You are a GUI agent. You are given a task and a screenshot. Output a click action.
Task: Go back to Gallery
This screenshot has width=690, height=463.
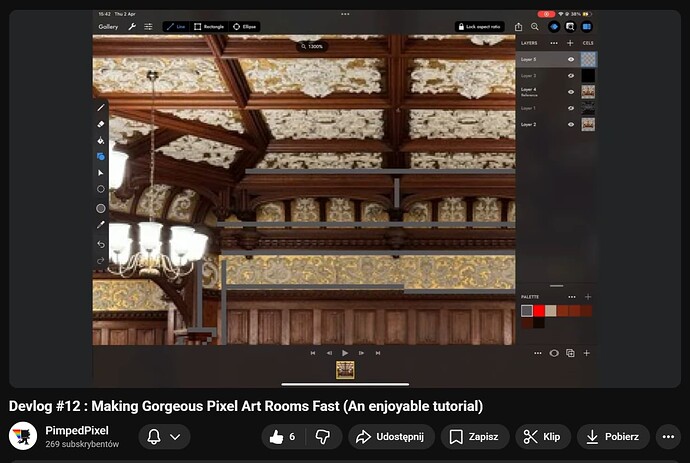click(x=108, y=27)
